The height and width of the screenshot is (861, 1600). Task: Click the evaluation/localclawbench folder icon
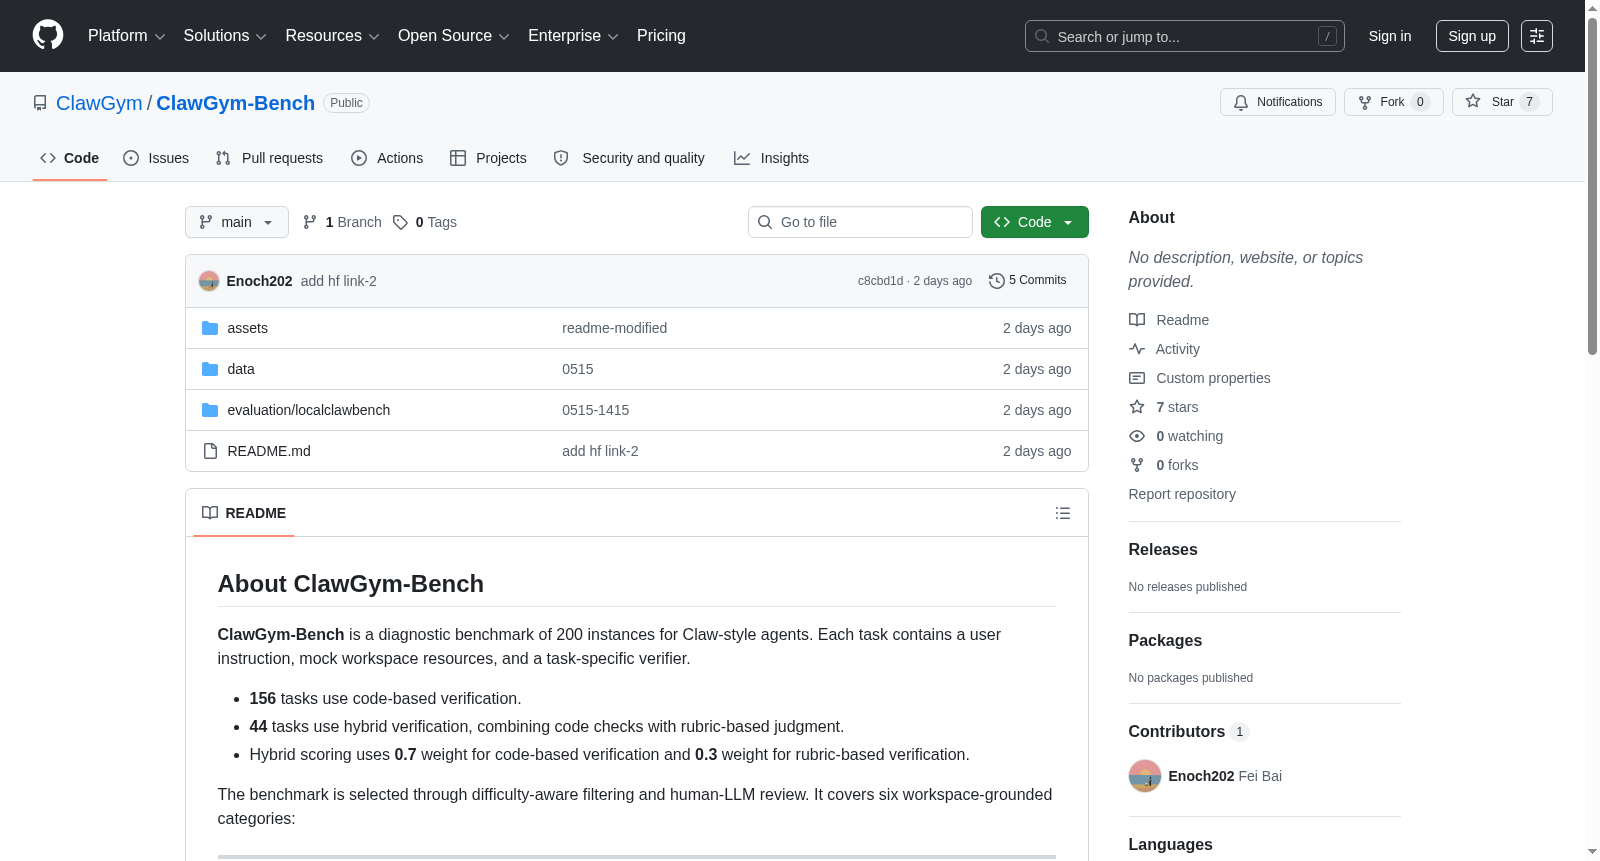pyautogui.click(x=210, y=410)
